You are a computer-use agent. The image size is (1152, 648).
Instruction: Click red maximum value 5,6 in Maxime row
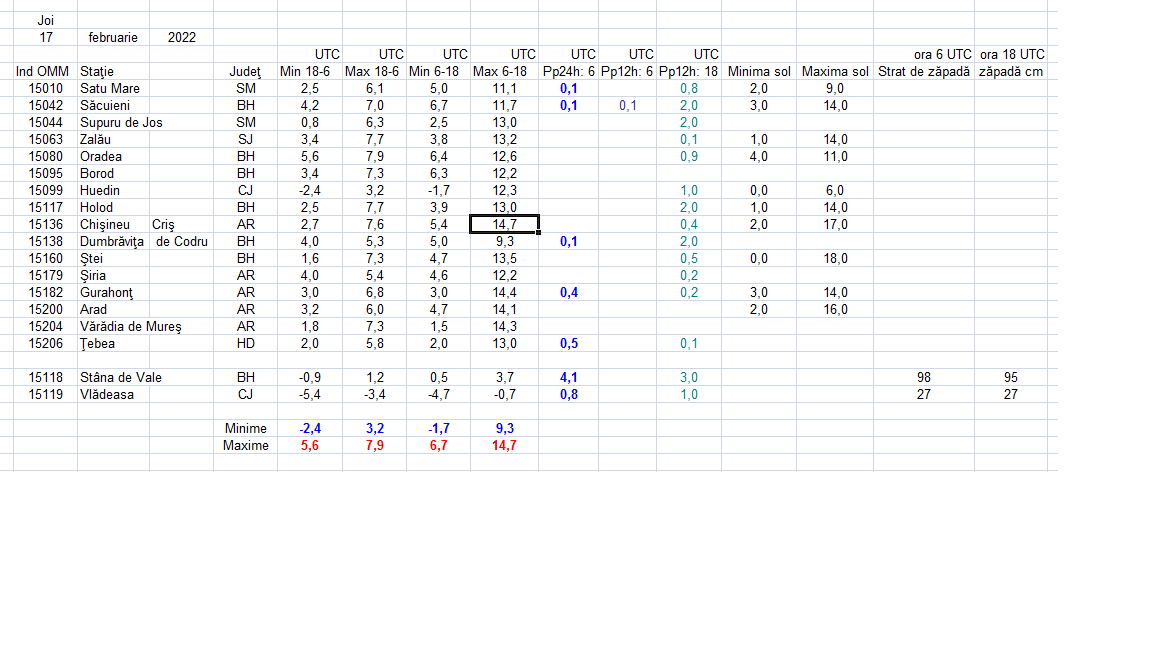click(x=309, y=445)
